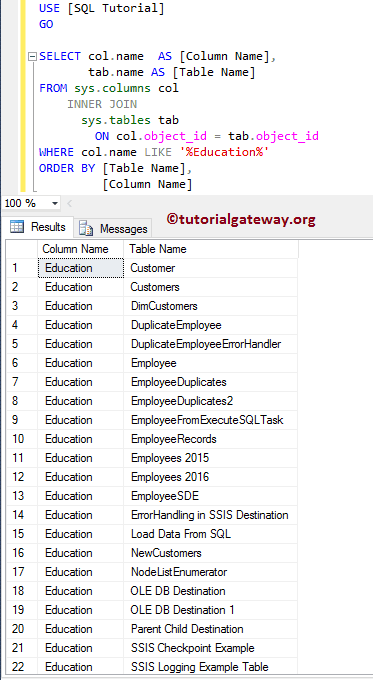Click the INNER JOIN keyword
The width and height of the screenshot is (373, 680).
point(102,105)
